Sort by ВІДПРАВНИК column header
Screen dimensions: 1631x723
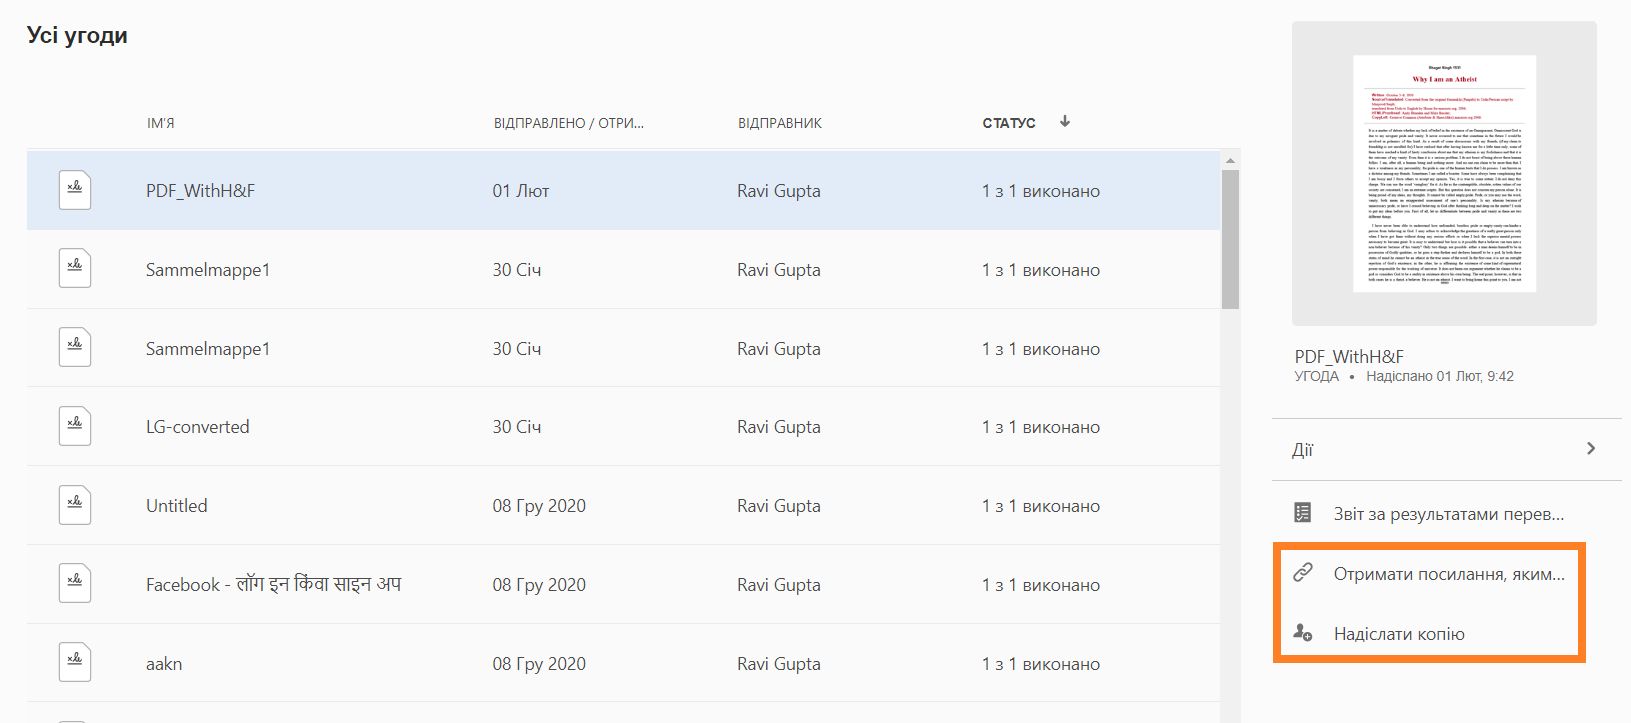(x=779, y=123)
